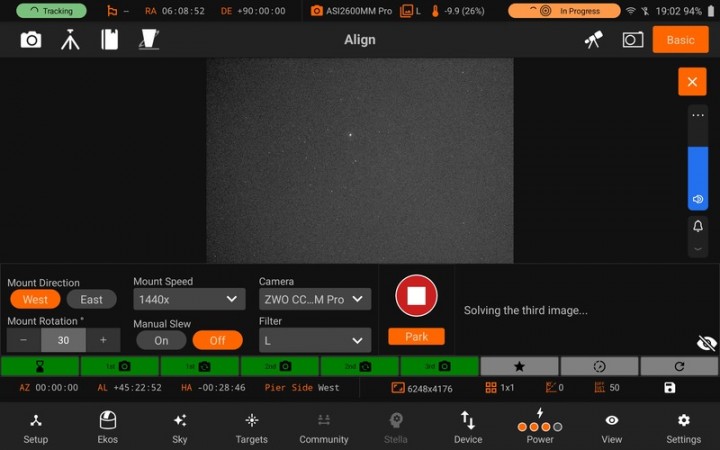Open the camera capture module icon
The width and height of the screenshot is (720, 450).
click(x=31, y=40)
